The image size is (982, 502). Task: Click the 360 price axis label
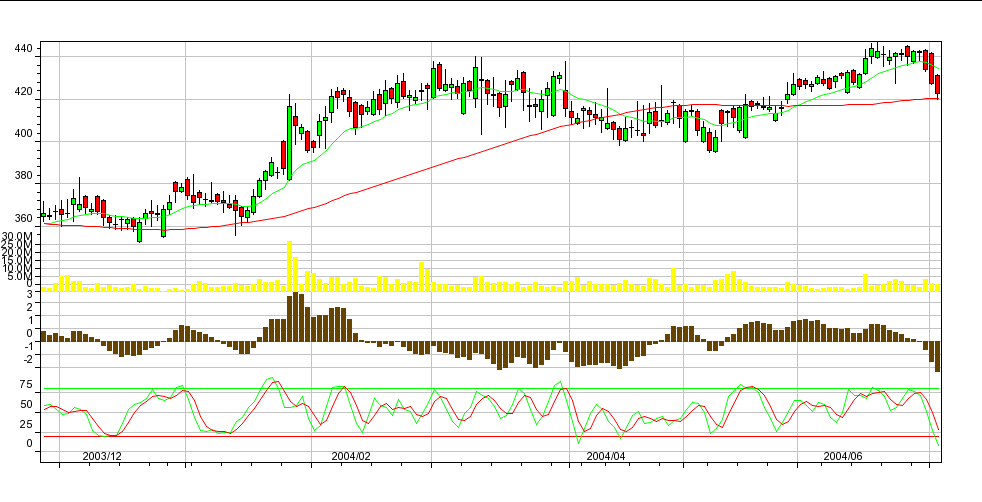pyautogui.click(x=24, y=218)
